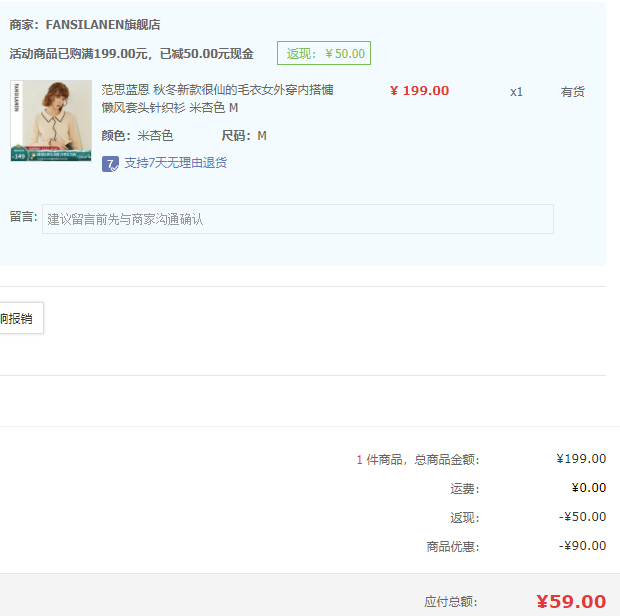Click the 应付总额 ¥59.00 total
The height and width of the screenshot is (616, 620).
coord(571,601)
